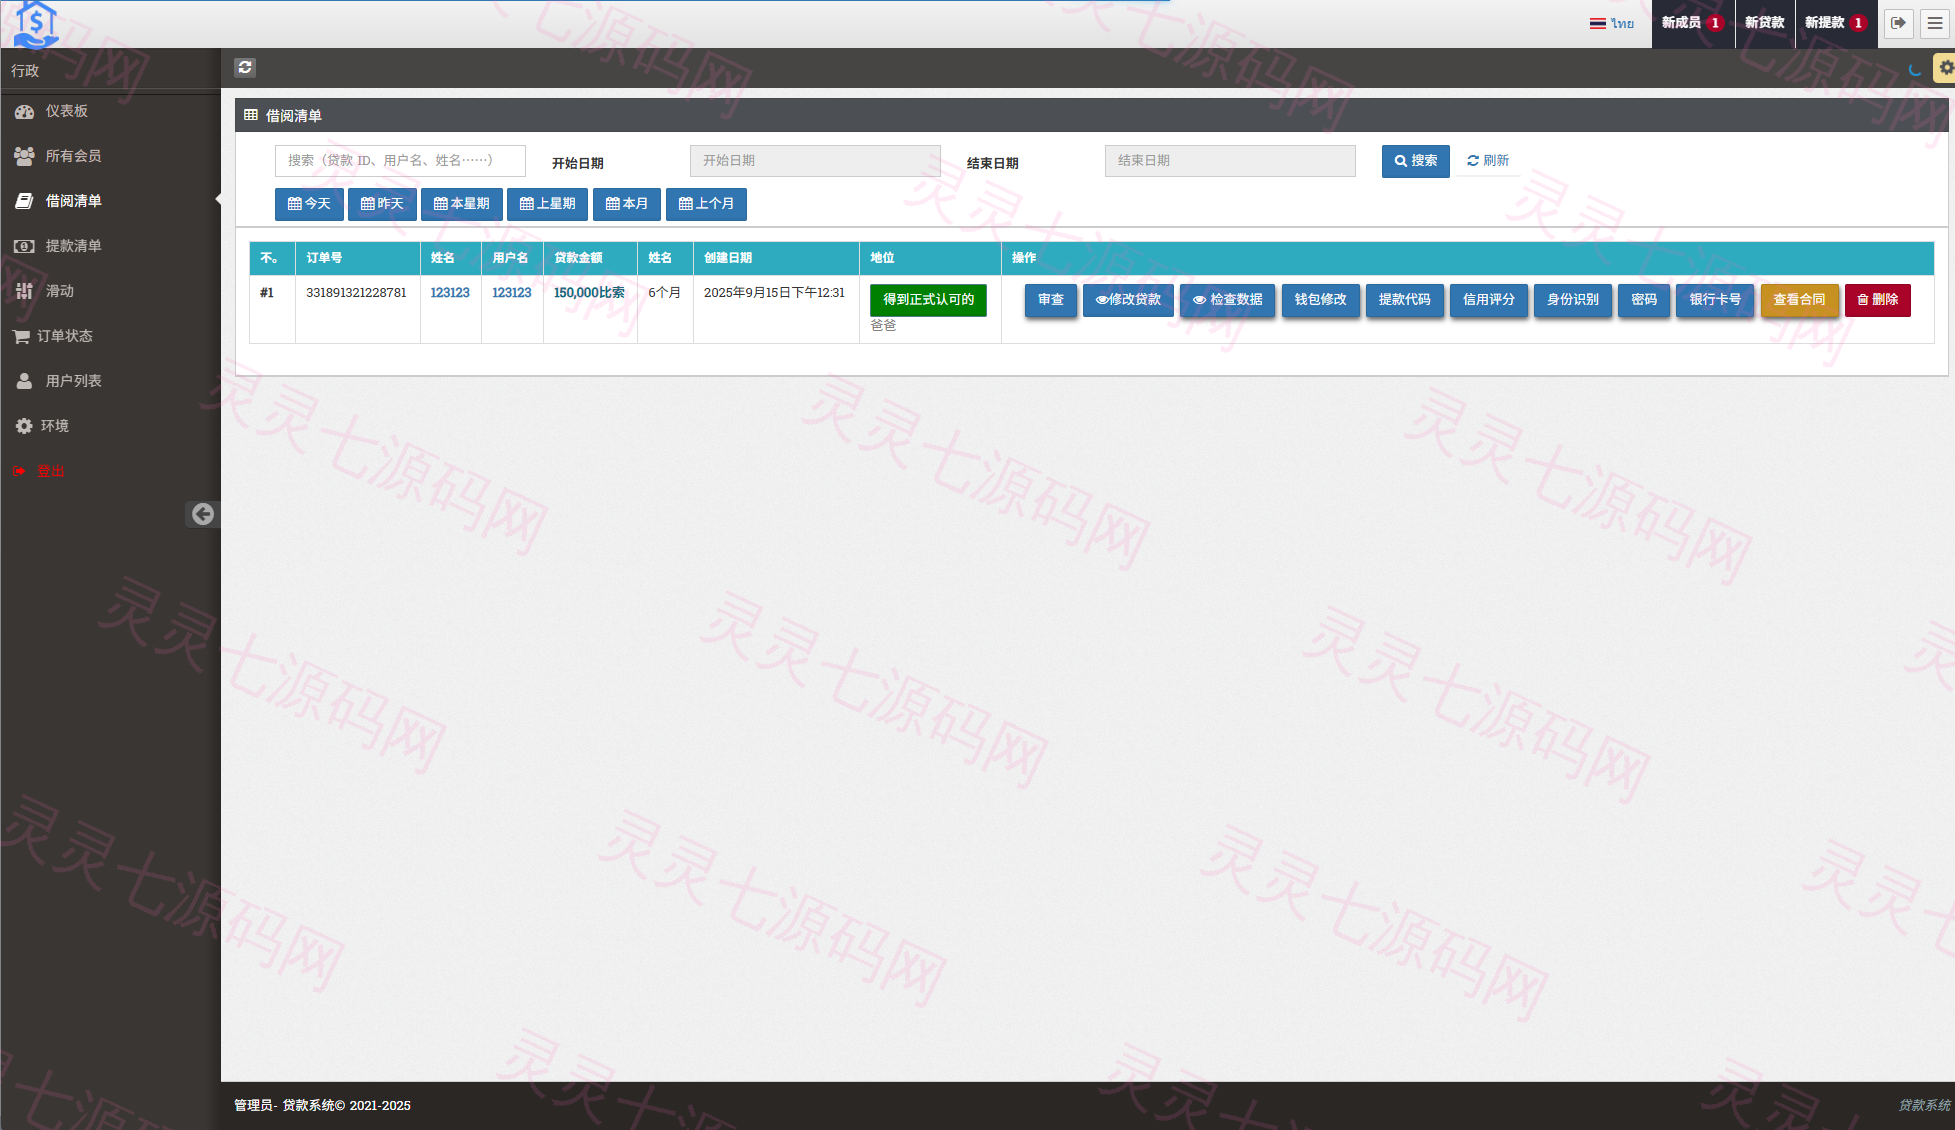Open 所有会员 in sidebar

(x=110, y=156)
